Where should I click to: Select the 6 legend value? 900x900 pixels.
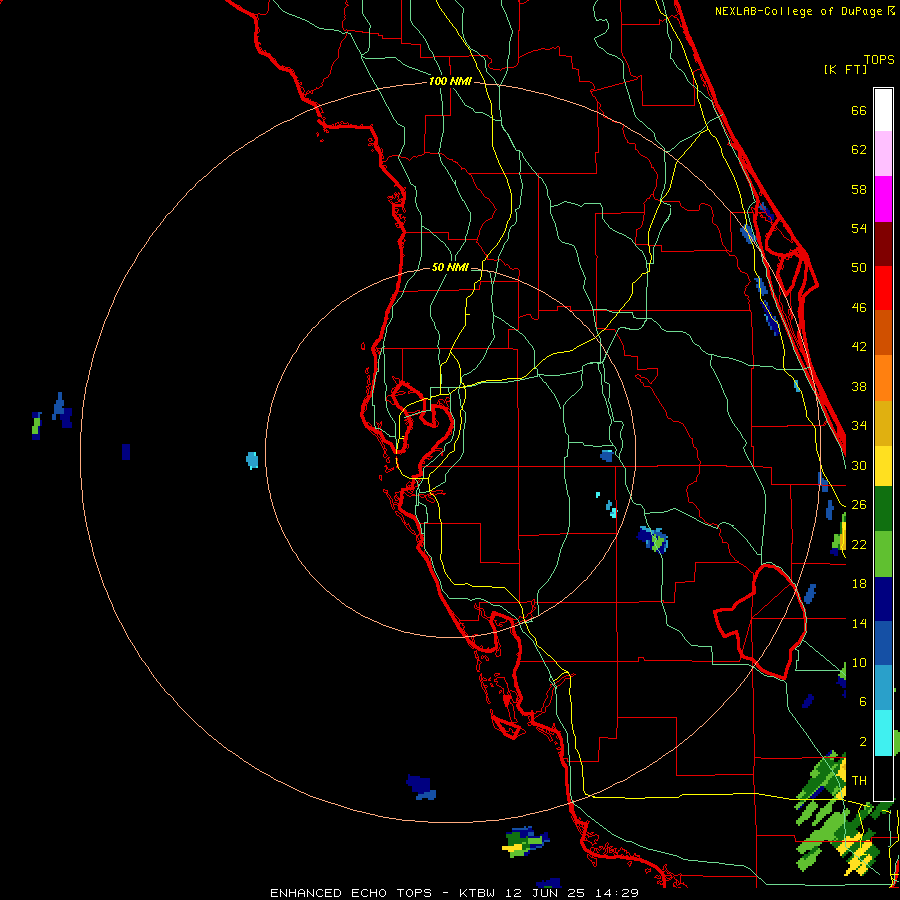(x=863, y=702)
